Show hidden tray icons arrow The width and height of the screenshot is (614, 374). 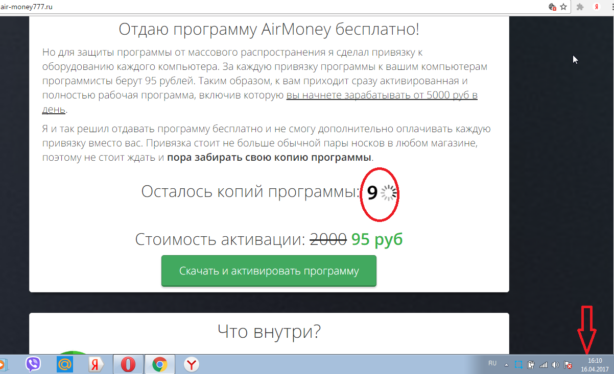click(506, 365)
